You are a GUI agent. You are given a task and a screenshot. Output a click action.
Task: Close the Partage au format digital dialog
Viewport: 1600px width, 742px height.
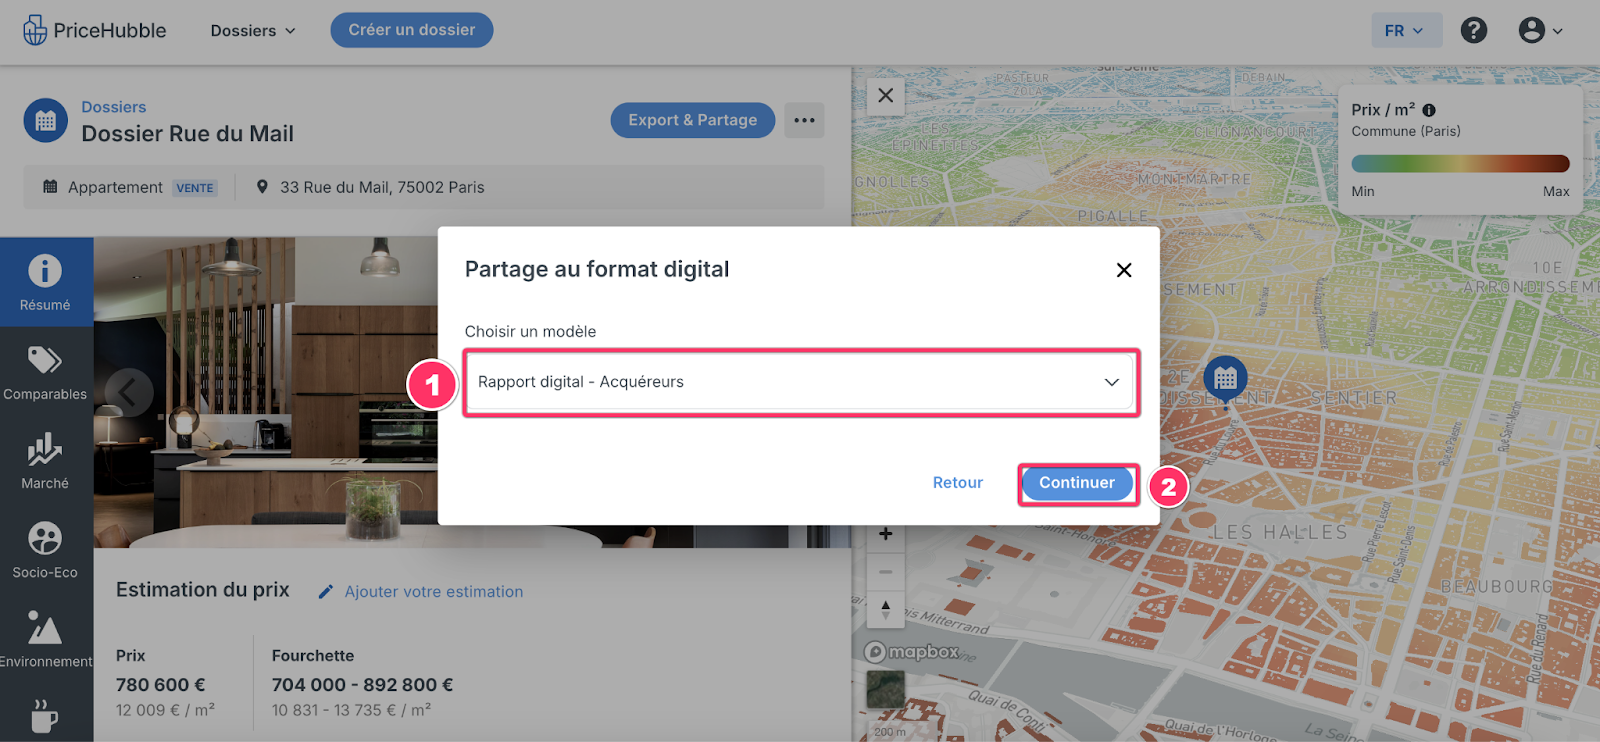click(1124, 270)
